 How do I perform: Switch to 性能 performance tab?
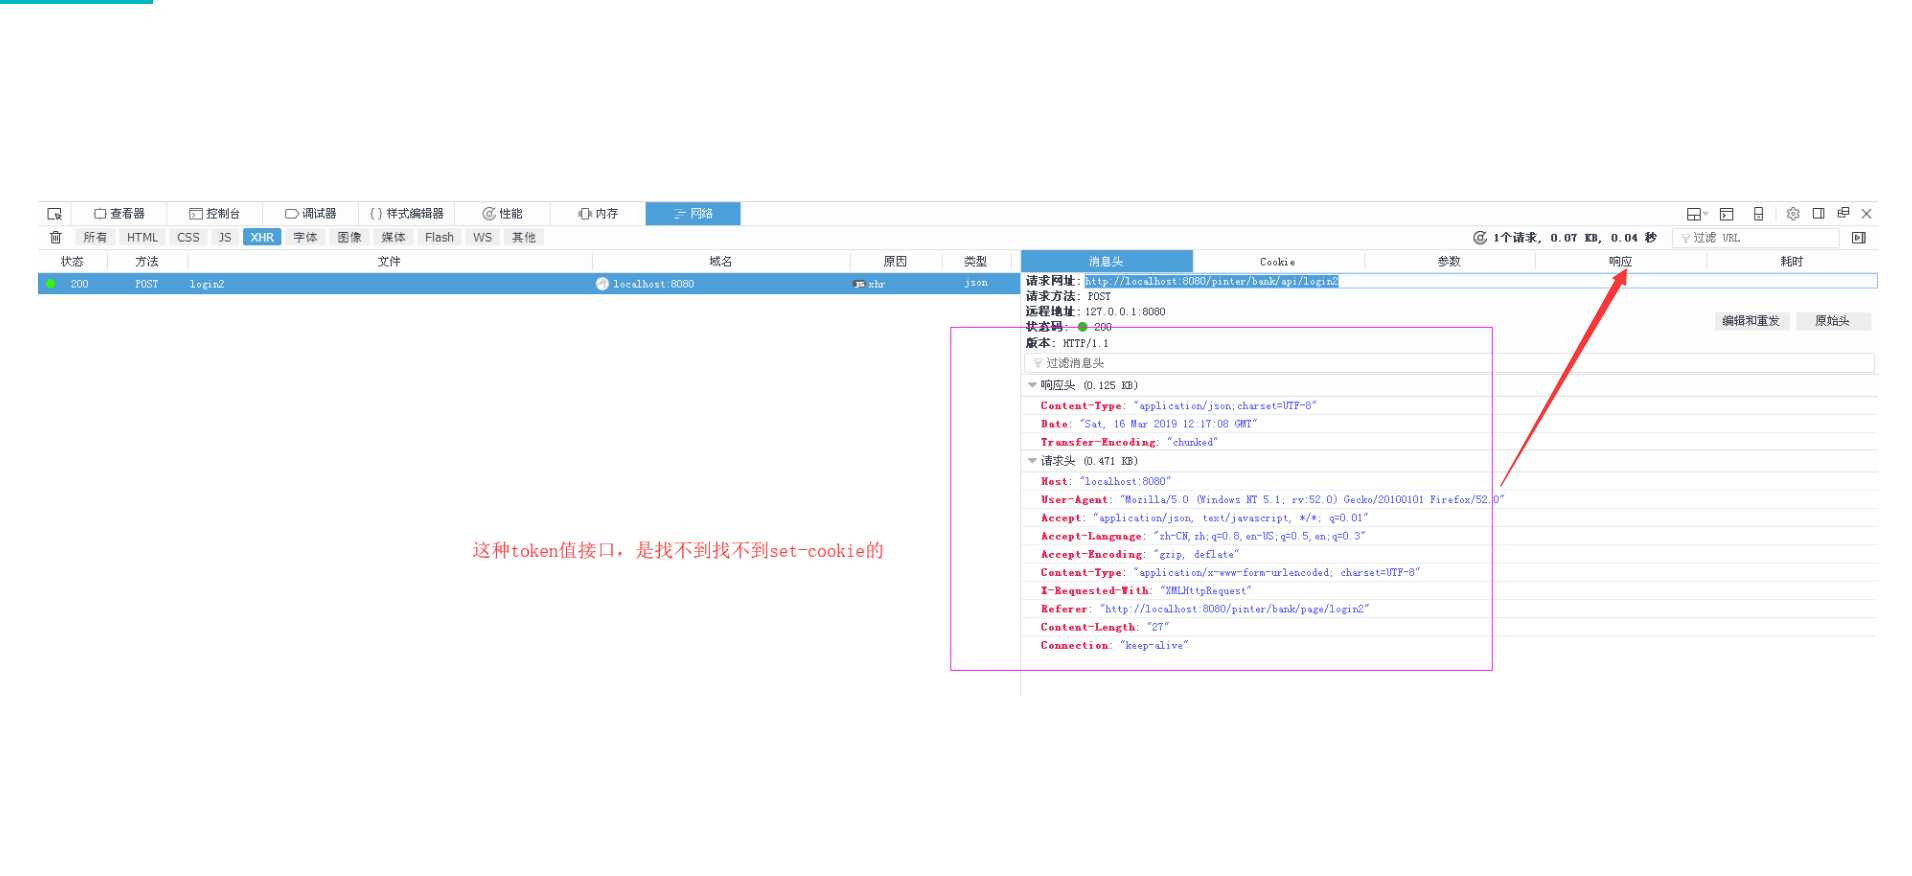(502, 214)
